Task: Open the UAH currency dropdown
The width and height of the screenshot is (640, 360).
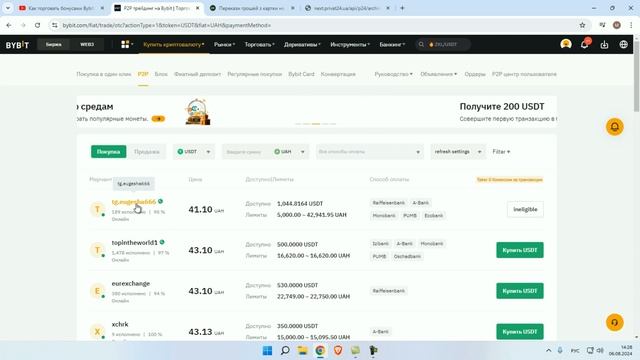Action: click(x=289, y=152)
